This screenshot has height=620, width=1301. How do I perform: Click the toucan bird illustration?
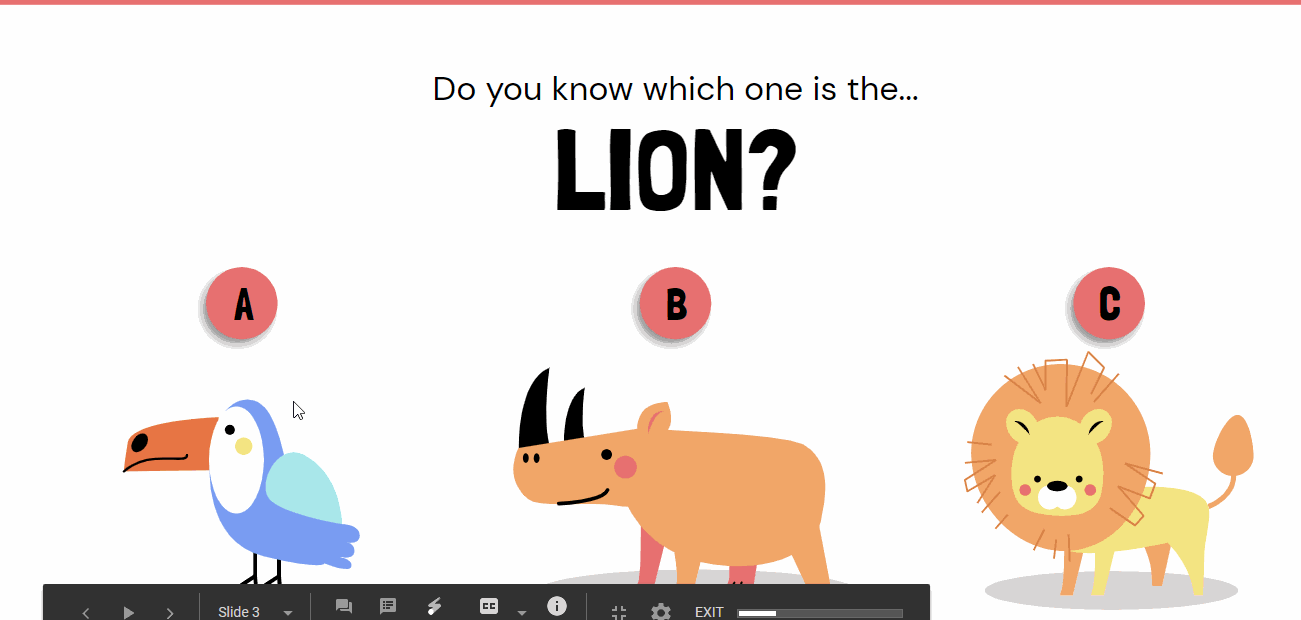click(242, 490)
